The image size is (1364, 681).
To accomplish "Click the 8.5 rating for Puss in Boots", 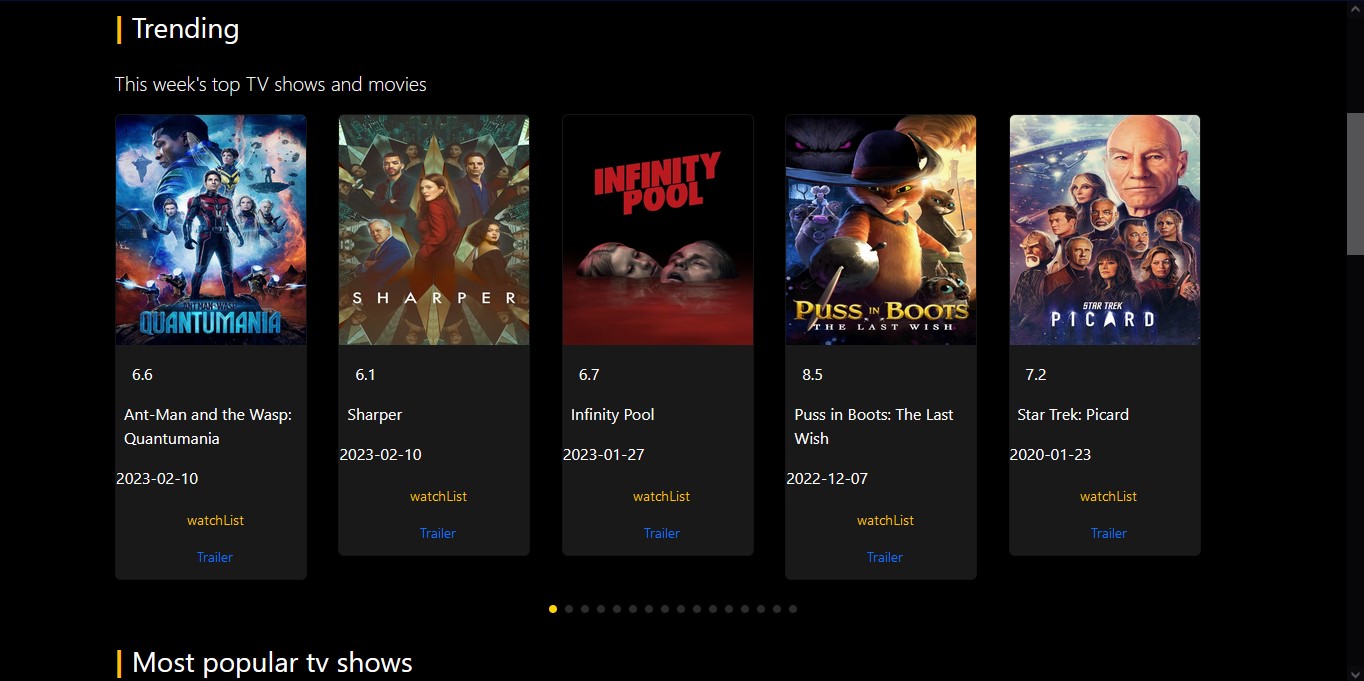I will click(x=812, y=375).
